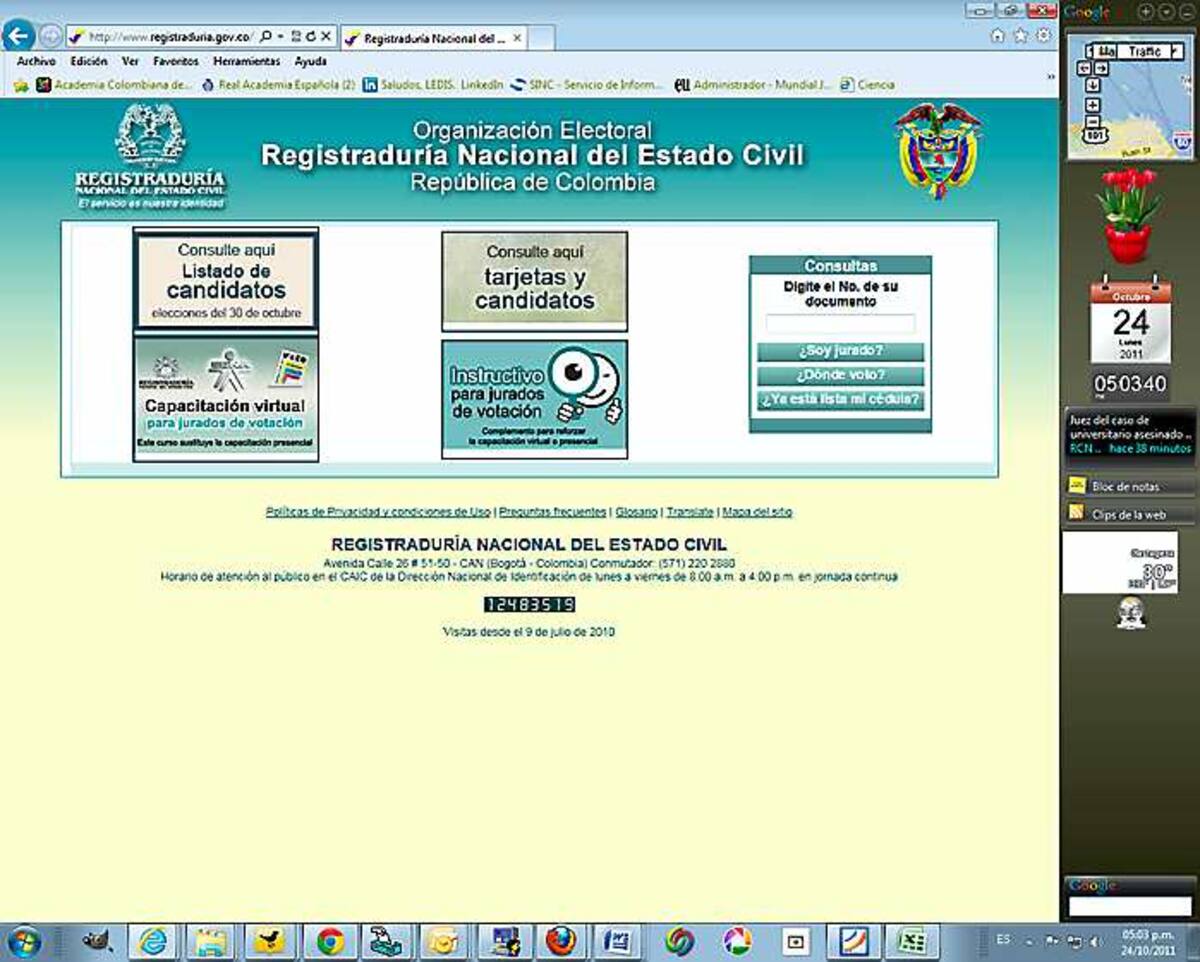
Task: Open the Preguntas frecuentes link
Action: pyautogui.click(x=553, y=512)
